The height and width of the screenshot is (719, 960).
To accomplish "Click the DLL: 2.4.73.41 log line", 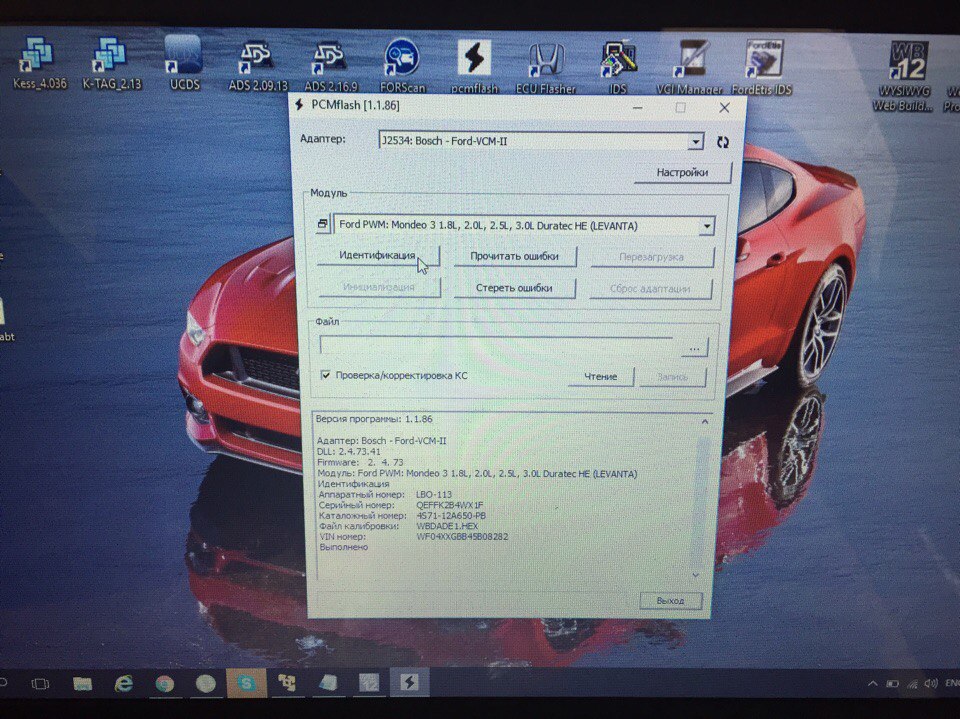I will pyautogui.click(x=349, y=451).
